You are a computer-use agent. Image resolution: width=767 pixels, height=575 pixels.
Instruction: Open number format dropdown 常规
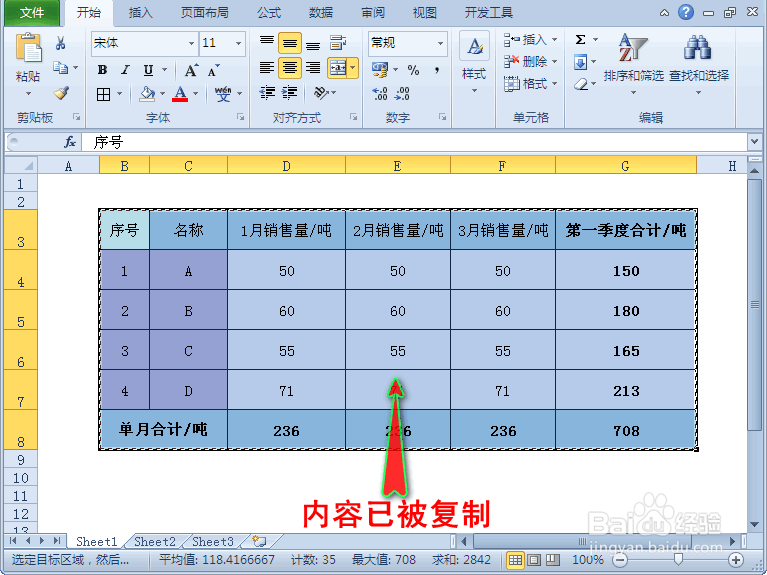(440, 43)
